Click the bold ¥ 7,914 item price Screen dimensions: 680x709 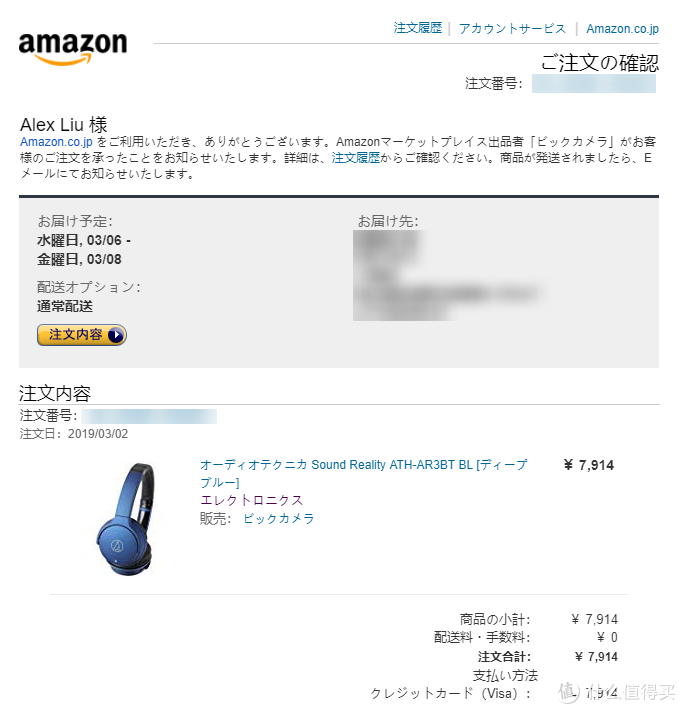click(589, 465)
